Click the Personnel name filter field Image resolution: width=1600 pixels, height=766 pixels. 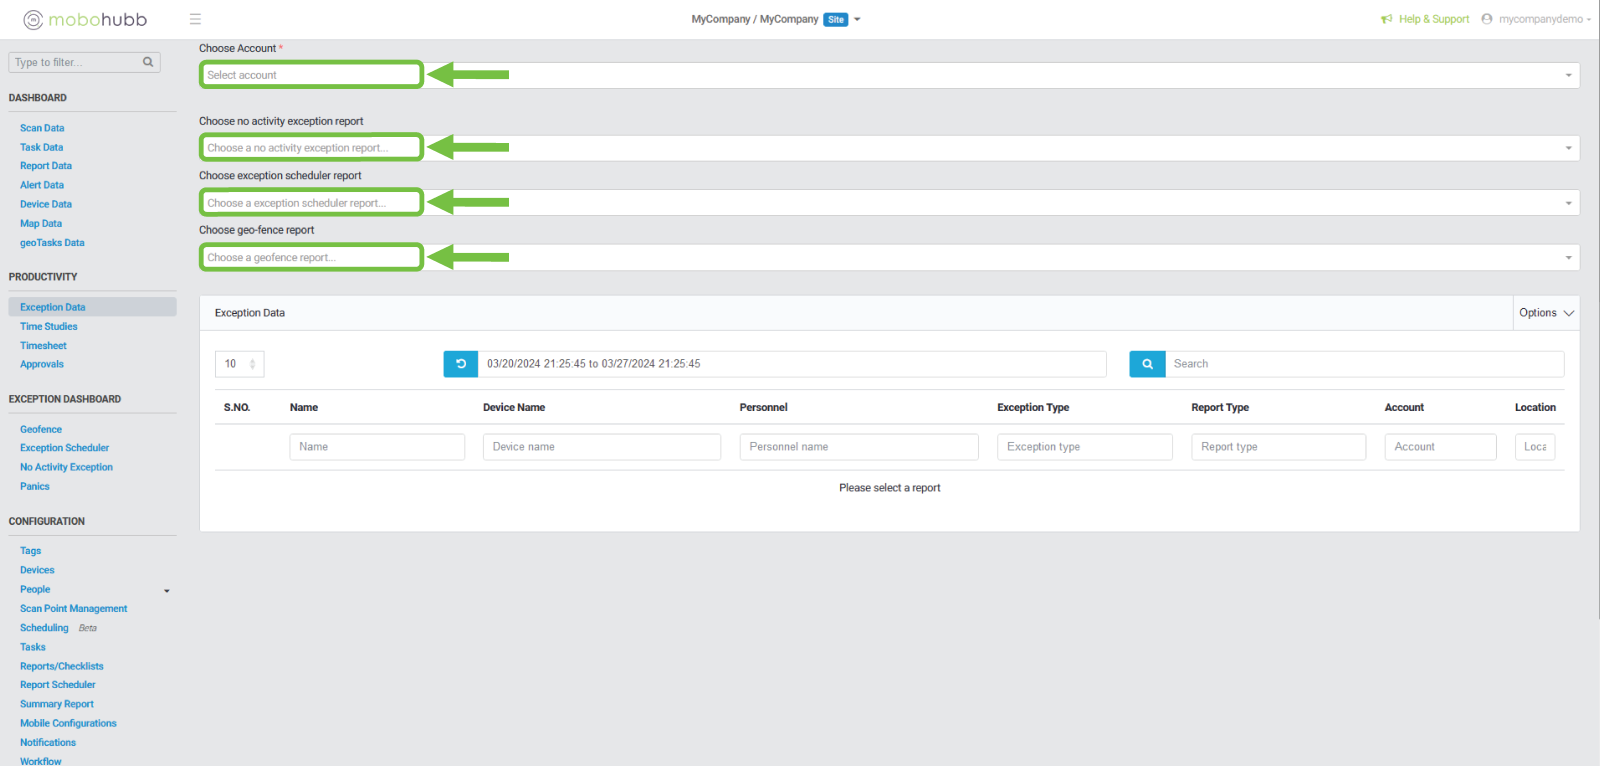coord(858,447)
